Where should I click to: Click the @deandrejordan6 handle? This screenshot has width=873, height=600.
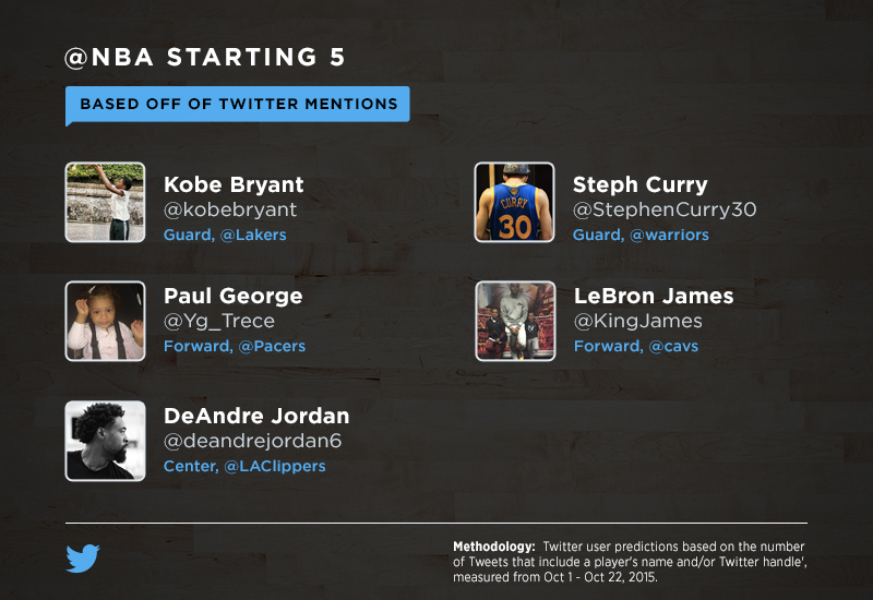click(253, 441)
